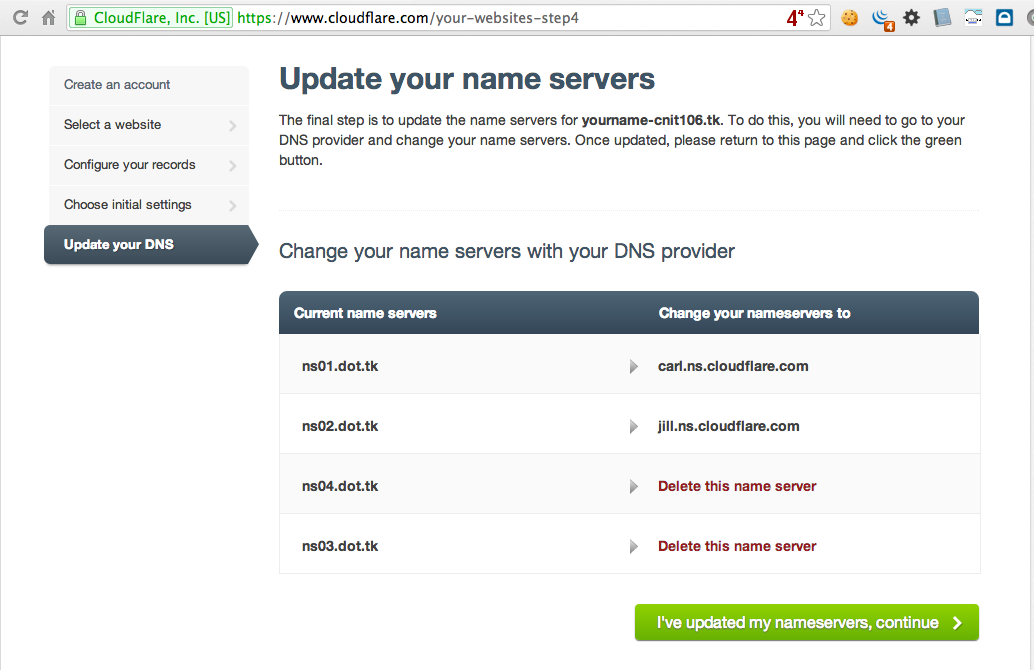Select carl.ns.cloudflare.com text
1034x670 pixels.
pos(733,367)
